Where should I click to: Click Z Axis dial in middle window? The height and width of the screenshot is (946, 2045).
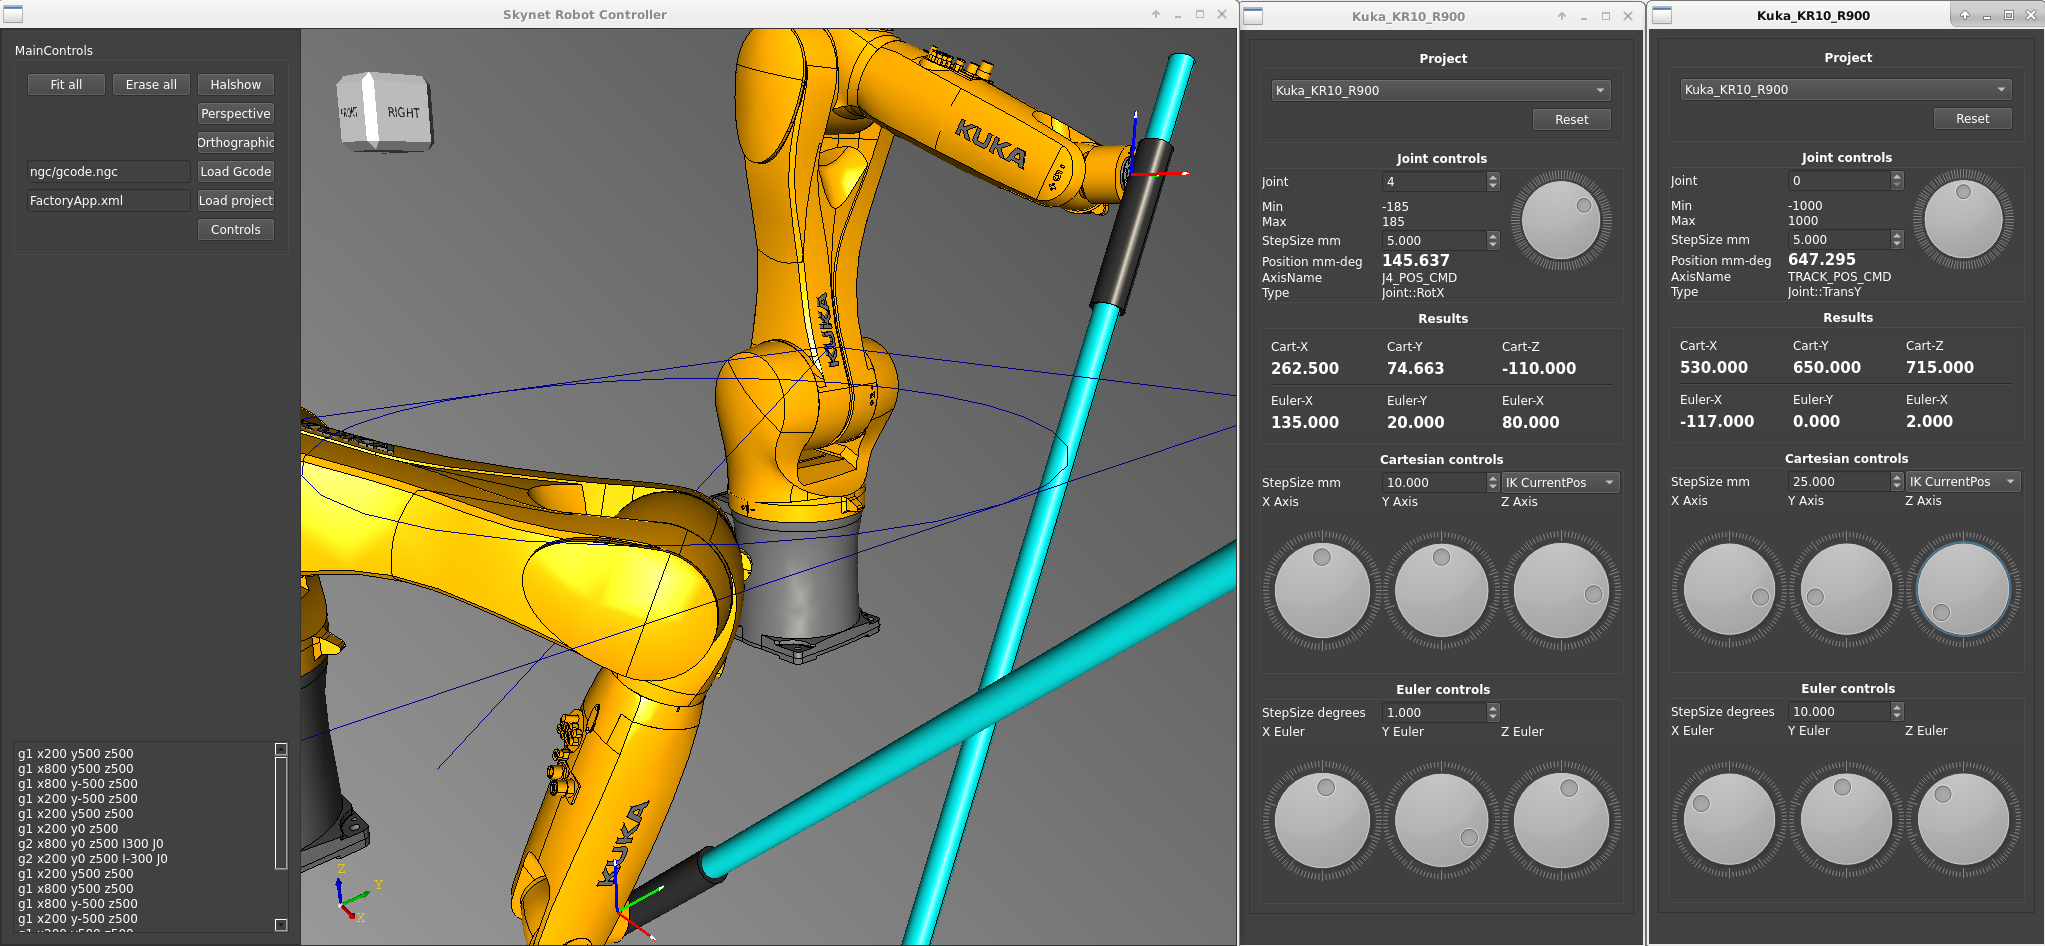pos(1561,591)
